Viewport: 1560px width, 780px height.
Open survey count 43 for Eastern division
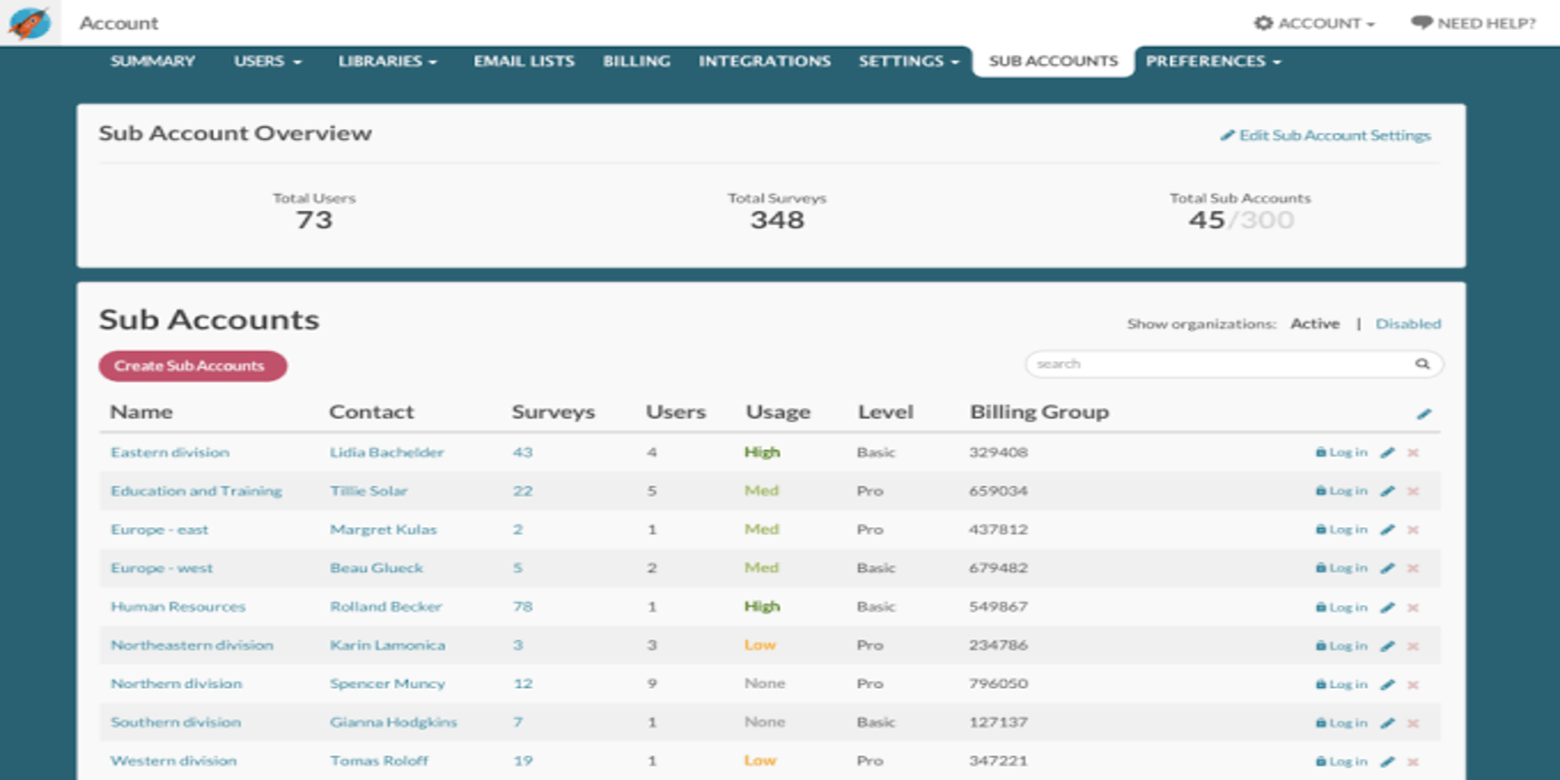[x=523, y=453]
